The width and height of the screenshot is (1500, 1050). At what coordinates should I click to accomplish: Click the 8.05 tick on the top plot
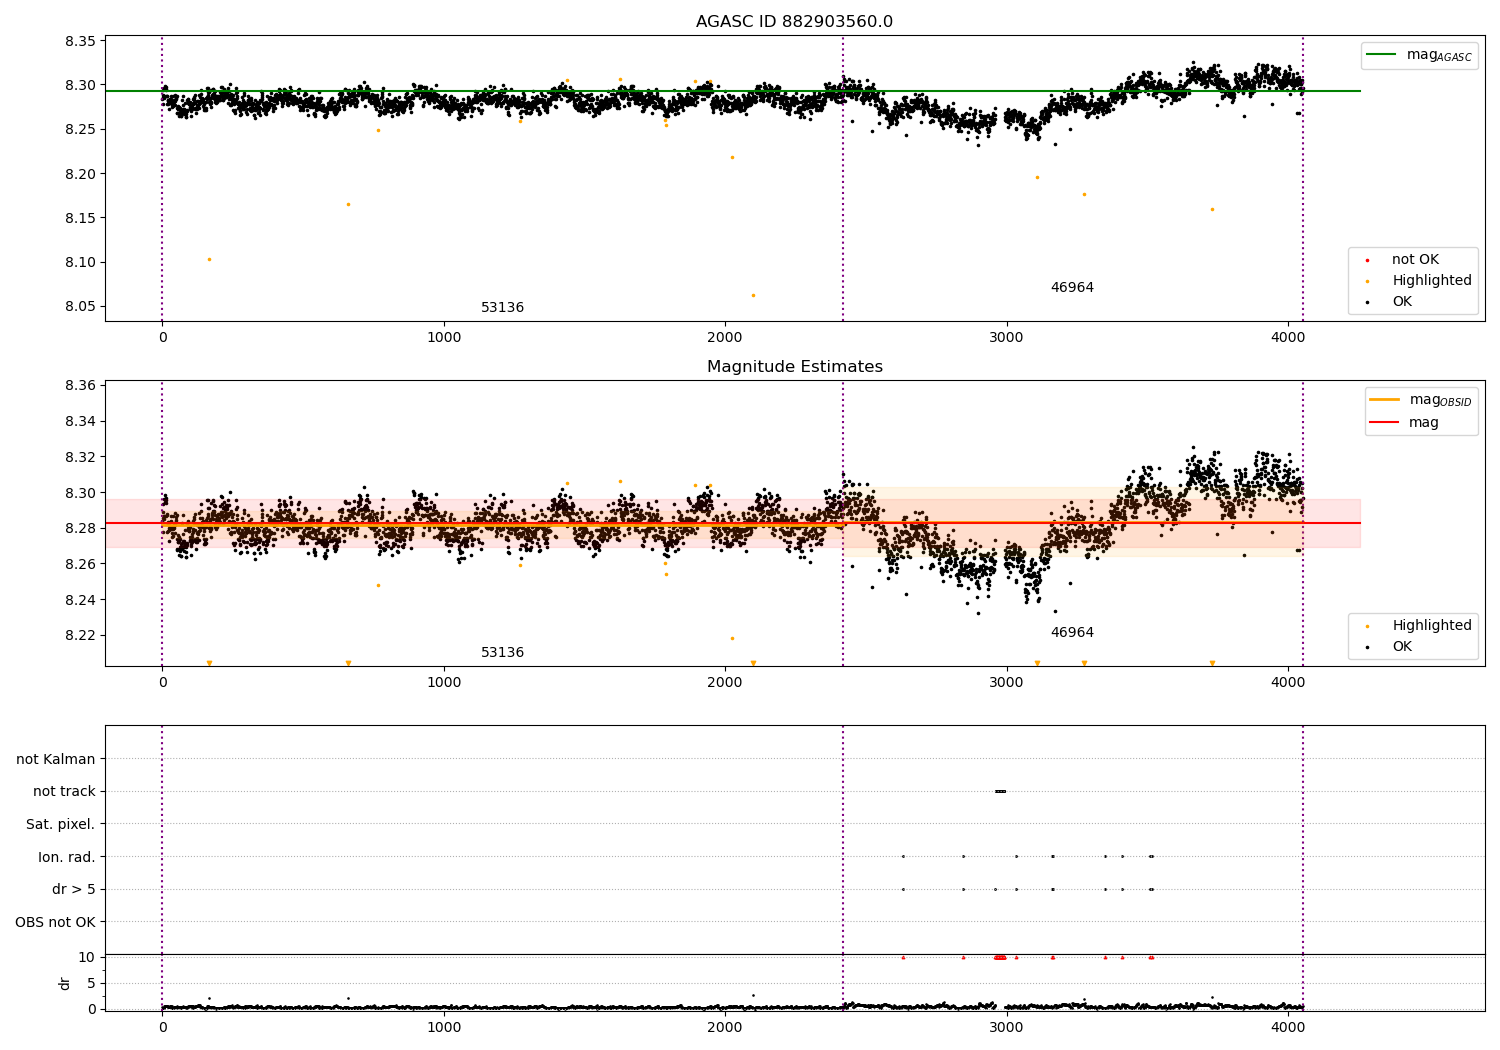pos(80,307)
